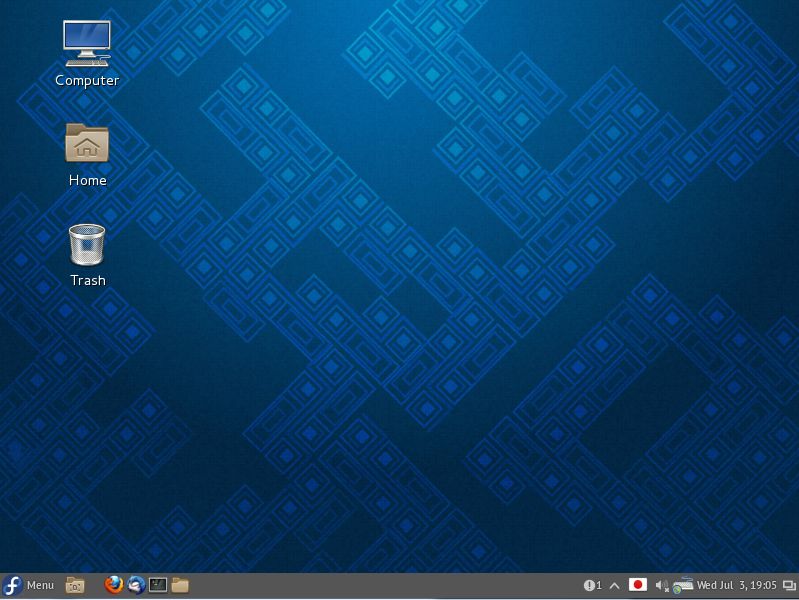Click the window switcher icon at panel end
This screenshot has height=600, width=799.
789,585
